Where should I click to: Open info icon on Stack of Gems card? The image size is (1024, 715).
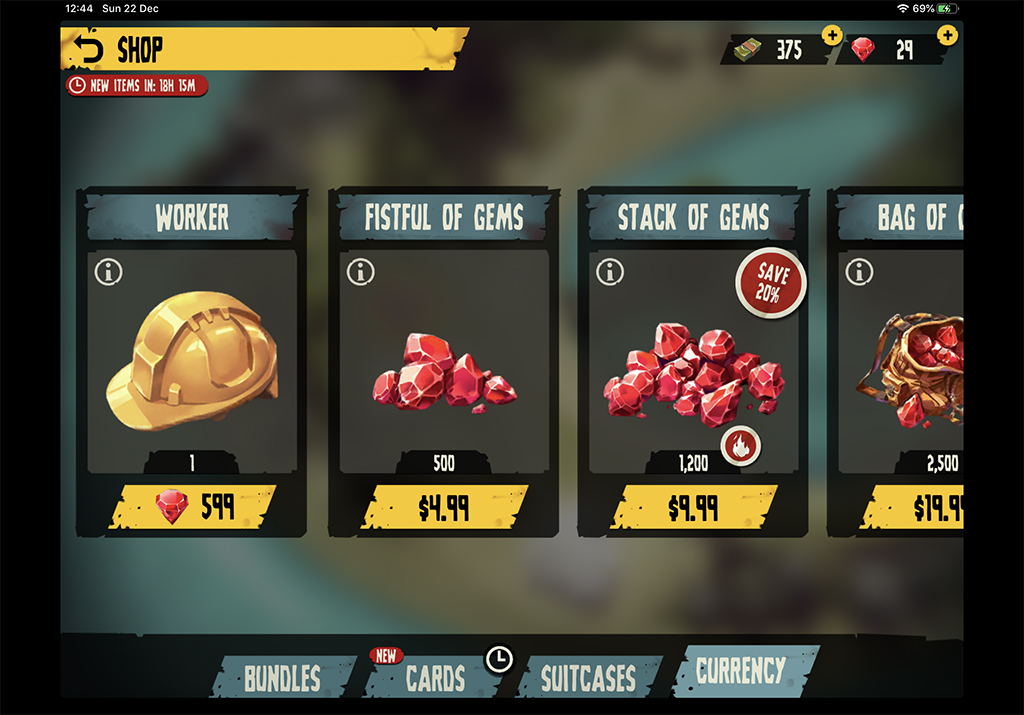[610, 272]
